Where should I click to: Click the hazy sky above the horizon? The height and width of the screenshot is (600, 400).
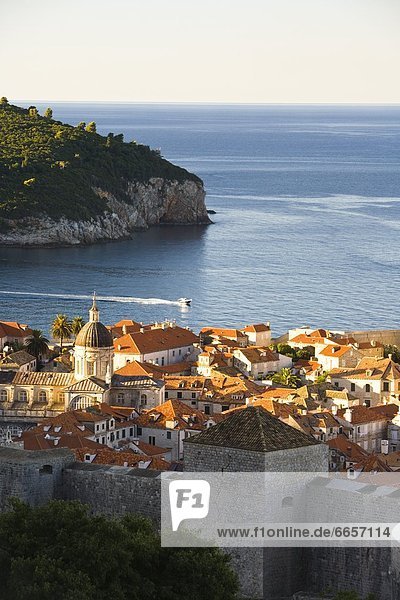coord(200,50)
